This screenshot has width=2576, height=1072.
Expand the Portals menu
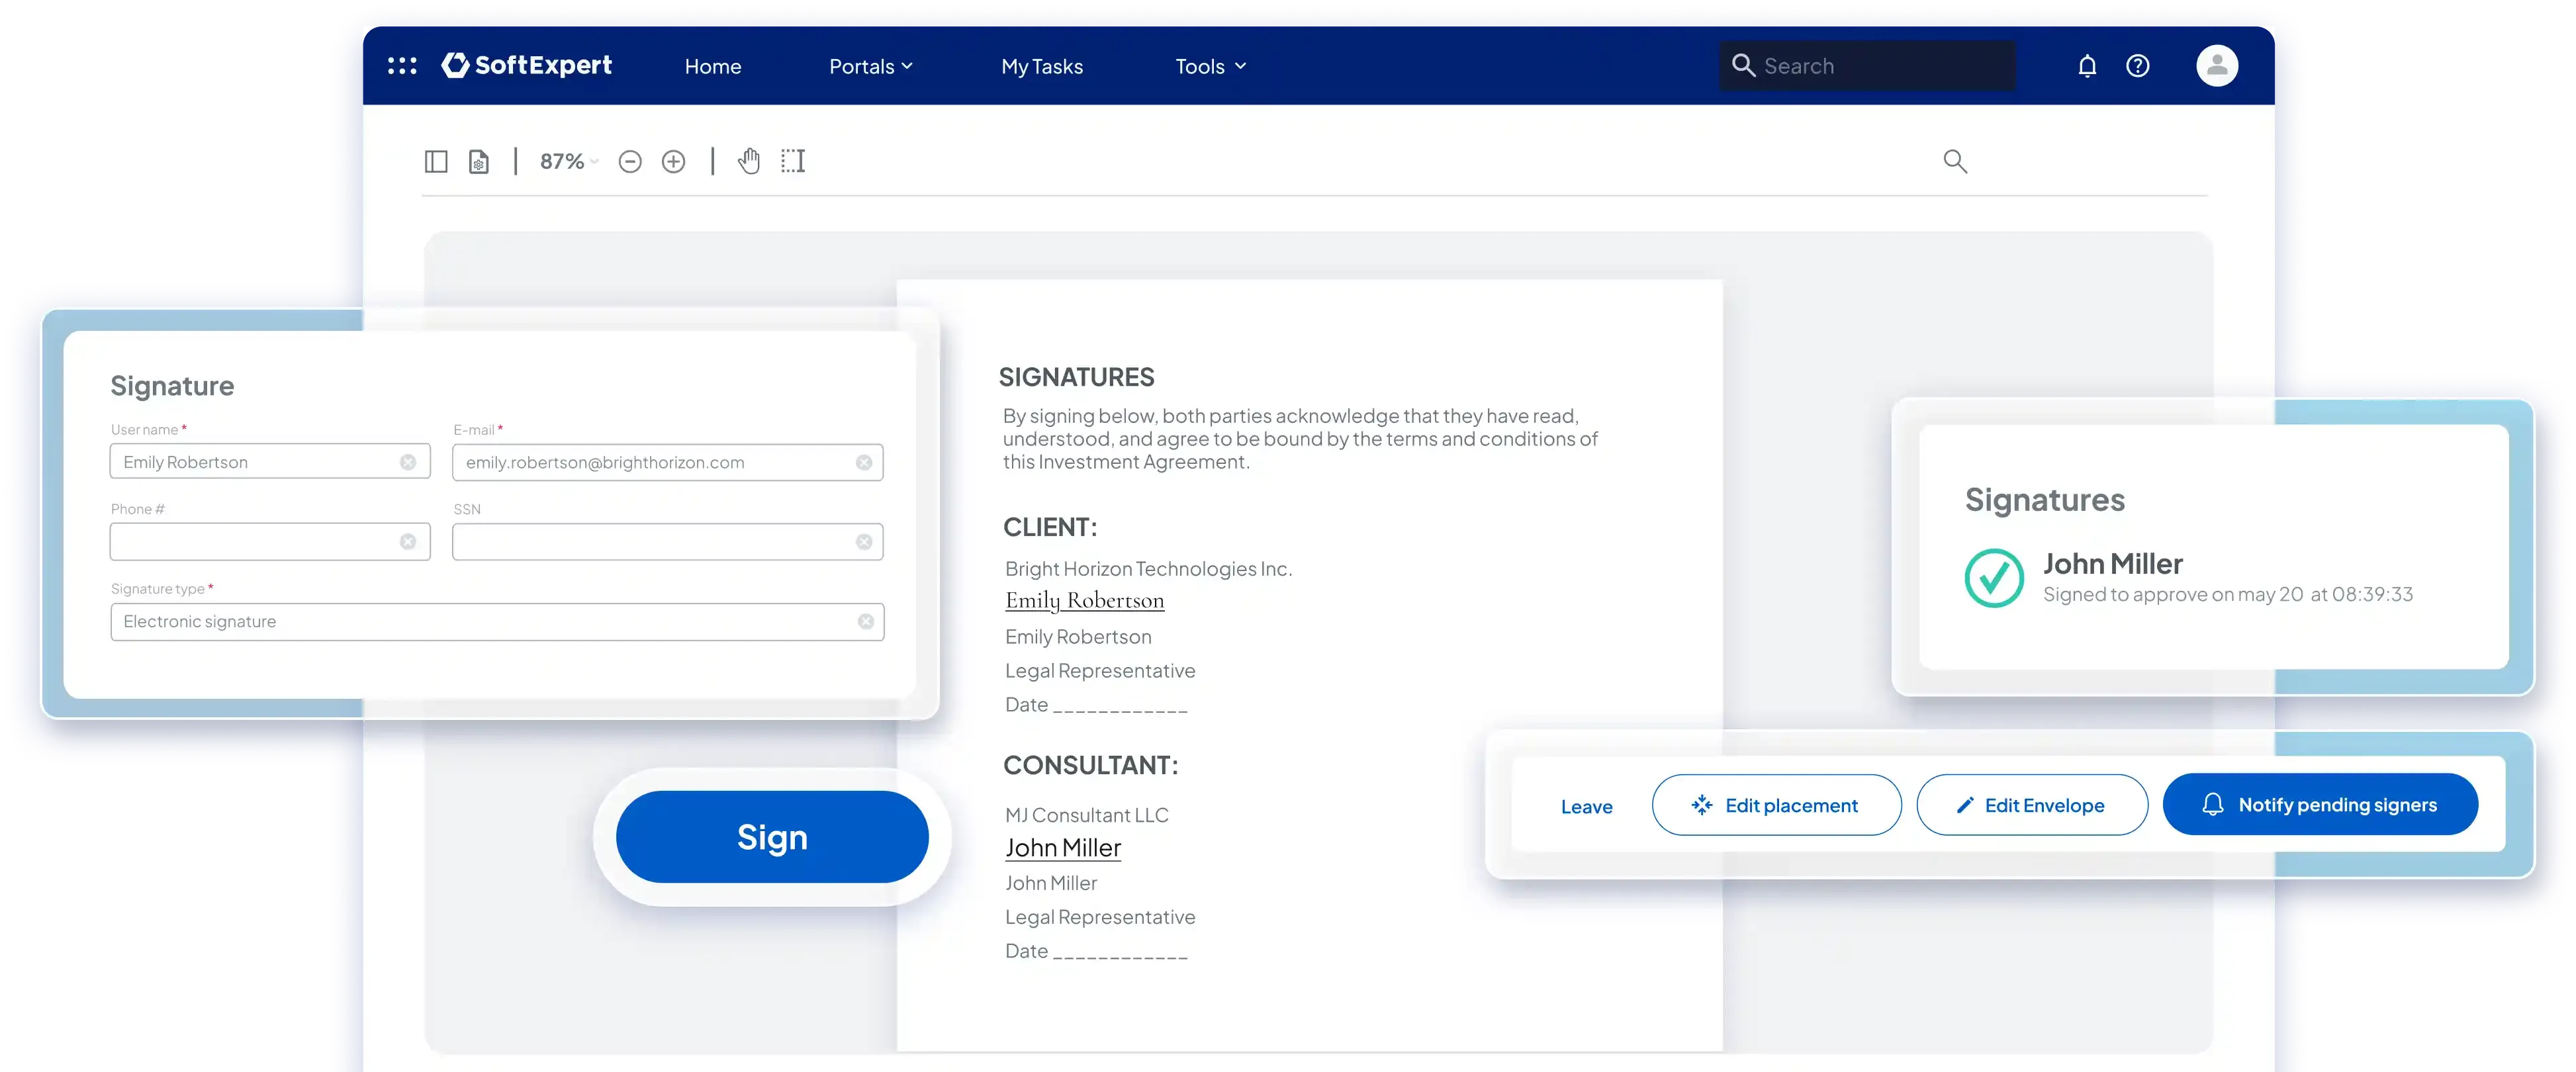coord(871,66)
